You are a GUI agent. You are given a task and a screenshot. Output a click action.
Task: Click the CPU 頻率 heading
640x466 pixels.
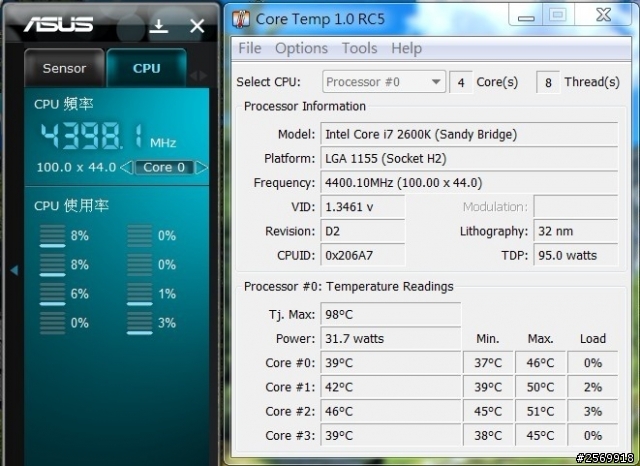[64, 104]
